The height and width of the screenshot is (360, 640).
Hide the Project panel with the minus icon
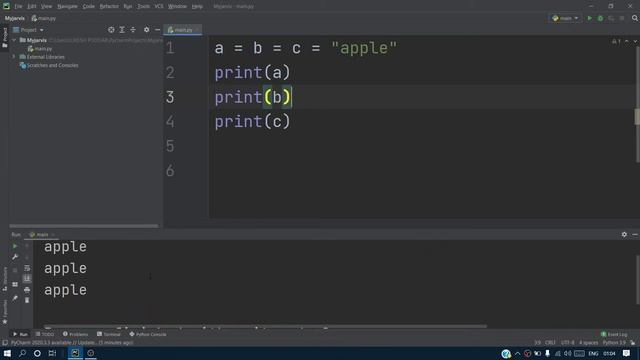tap(157, 30)
